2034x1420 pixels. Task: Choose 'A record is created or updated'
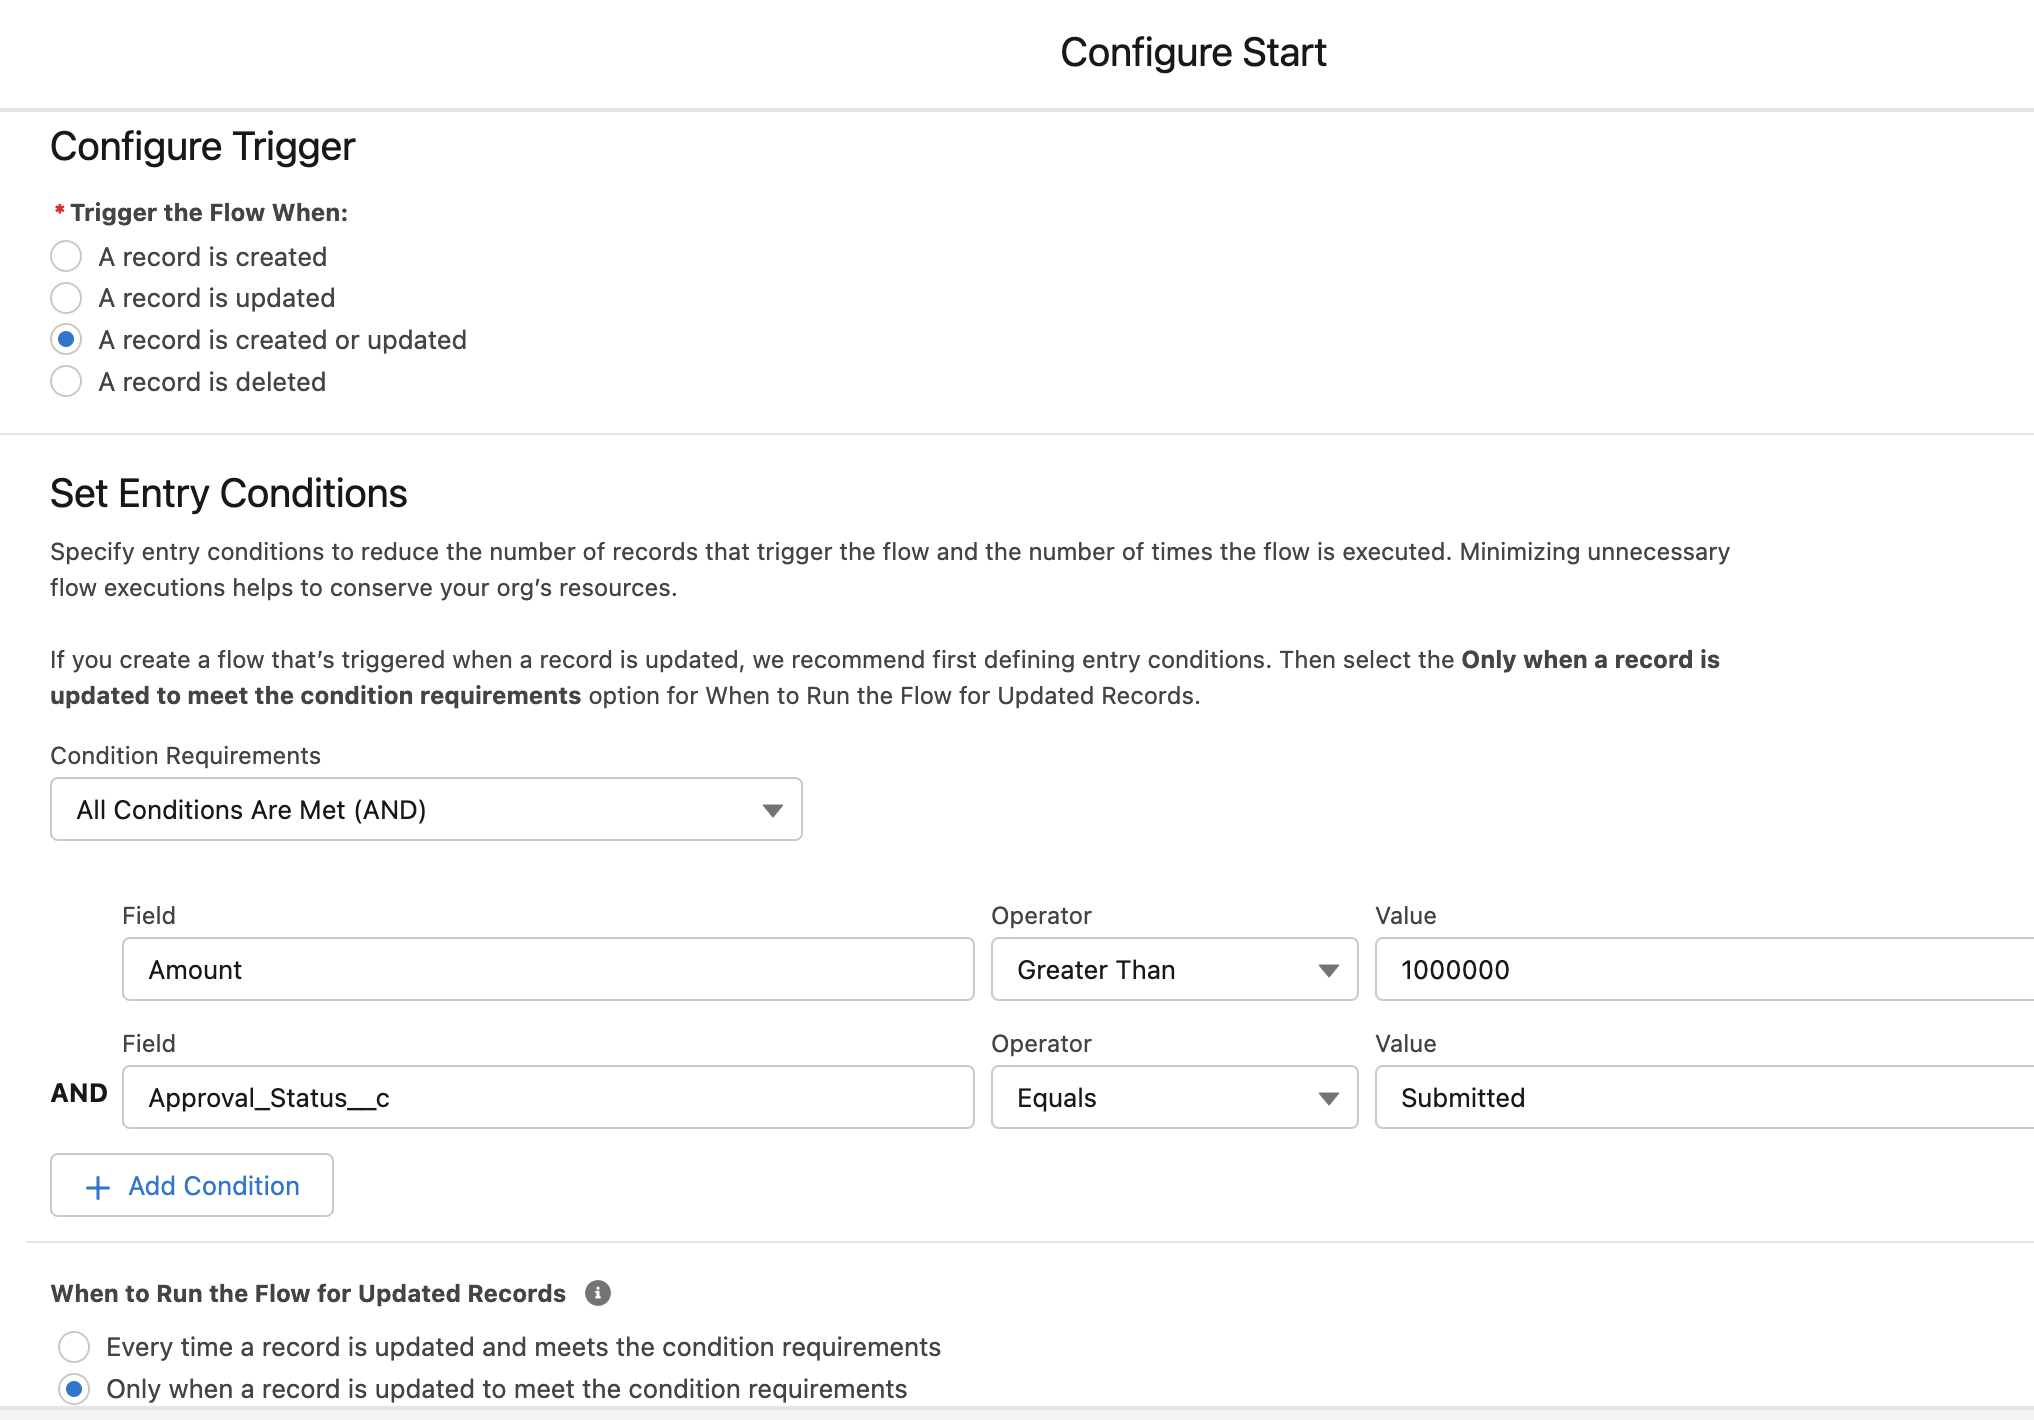point(66,340)
